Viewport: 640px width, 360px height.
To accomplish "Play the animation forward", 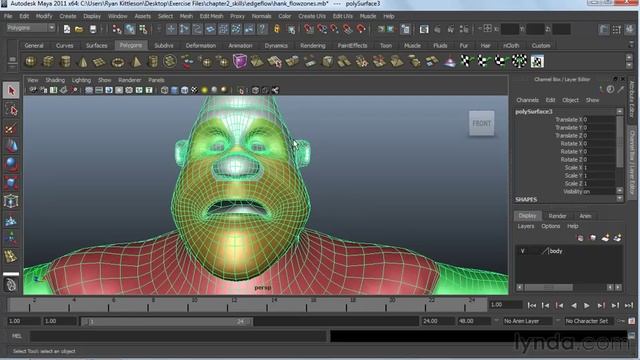I will tap(587, 305).
